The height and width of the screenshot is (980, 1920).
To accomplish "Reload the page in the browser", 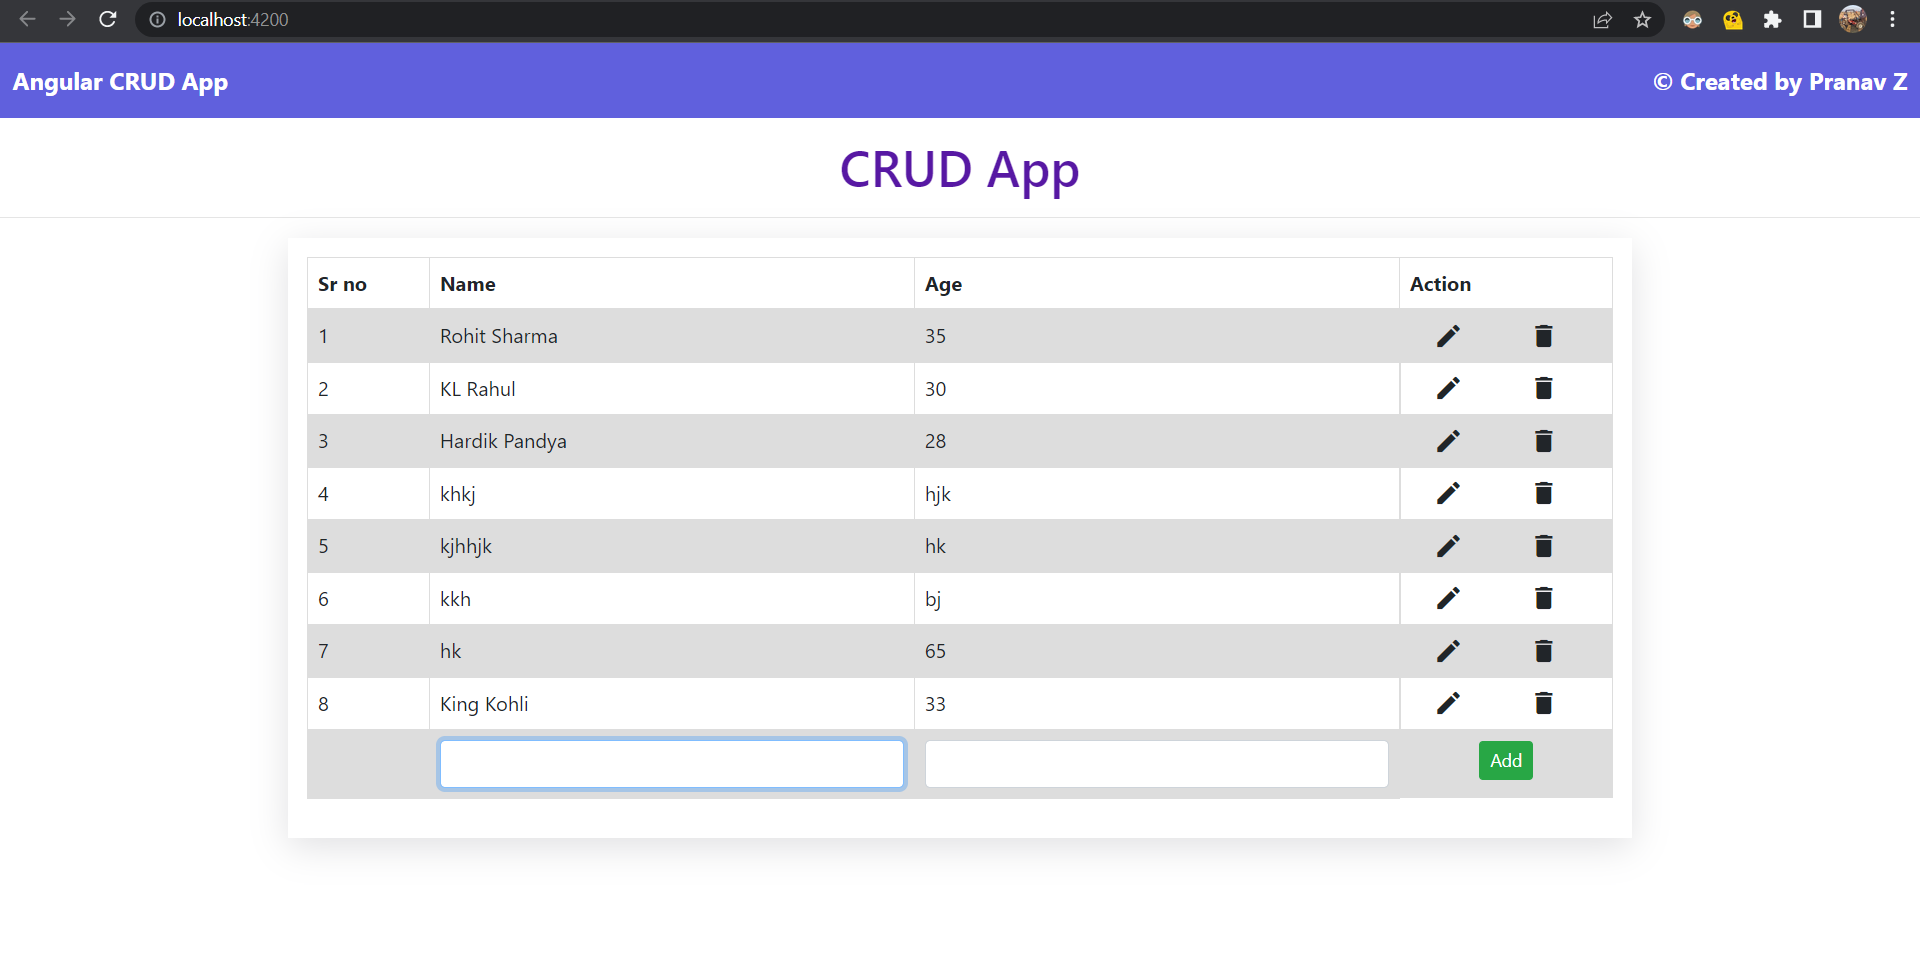I will point(108,20).
